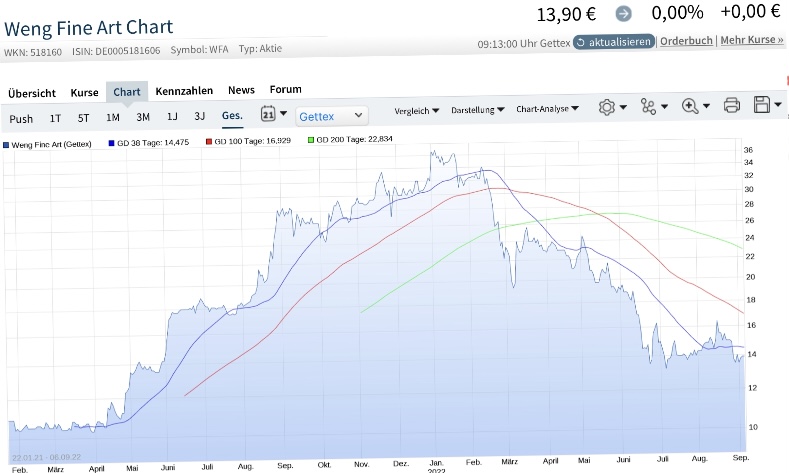The width and height of the screenshot is (789, 473).
Task: Click the chart price peak near 36
Action: (432, 151)
